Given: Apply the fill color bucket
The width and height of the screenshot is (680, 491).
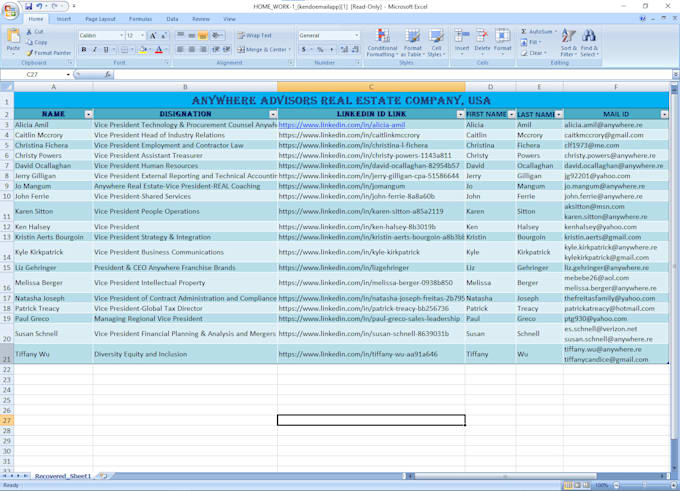Looking at the screenshot, I should click(x=142, y=50).
